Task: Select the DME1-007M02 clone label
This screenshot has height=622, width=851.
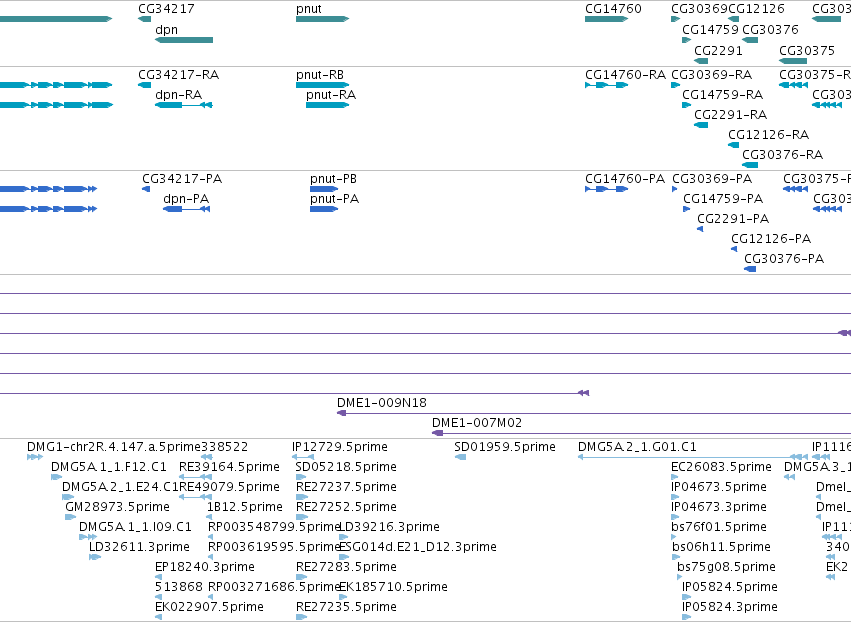Action: point(477,422)
